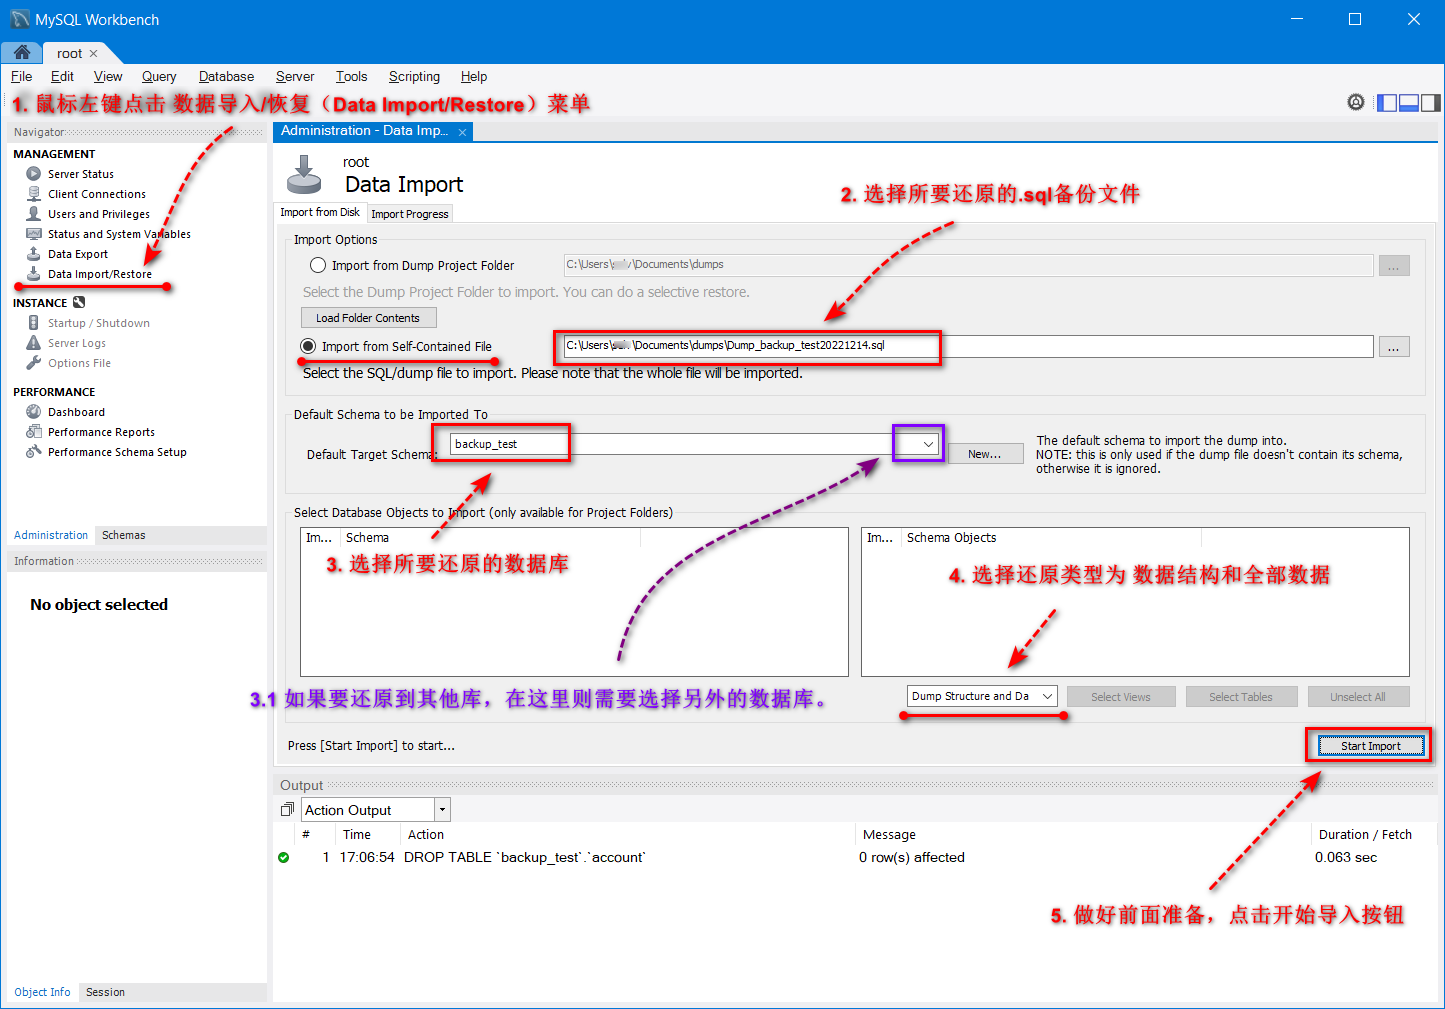
Task: Switch to Import Progress tab
Action: 410,214
